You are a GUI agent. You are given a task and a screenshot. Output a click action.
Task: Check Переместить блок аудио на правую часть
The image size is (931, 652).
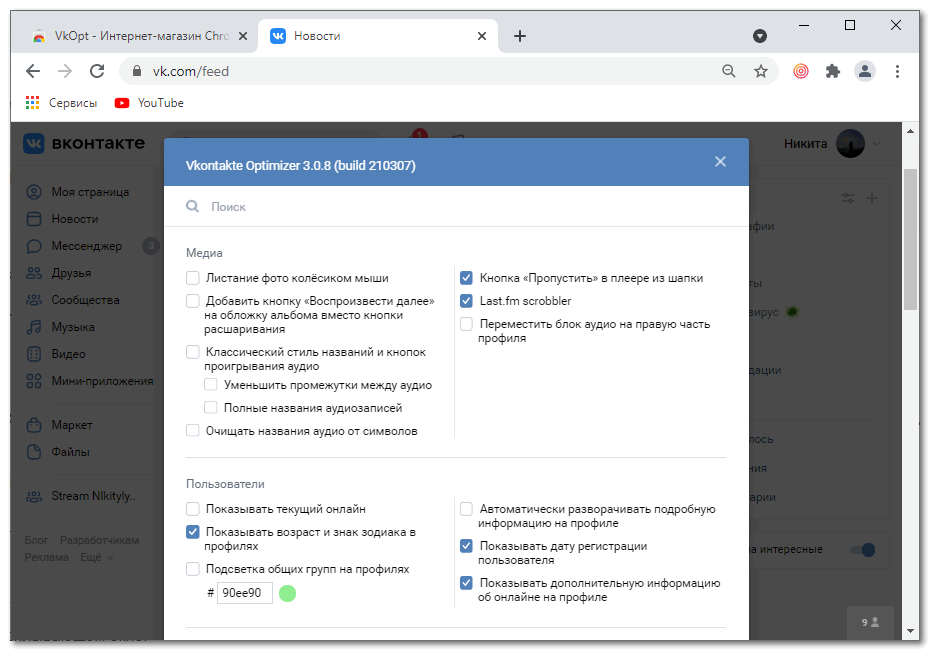(x=466, y=324)
